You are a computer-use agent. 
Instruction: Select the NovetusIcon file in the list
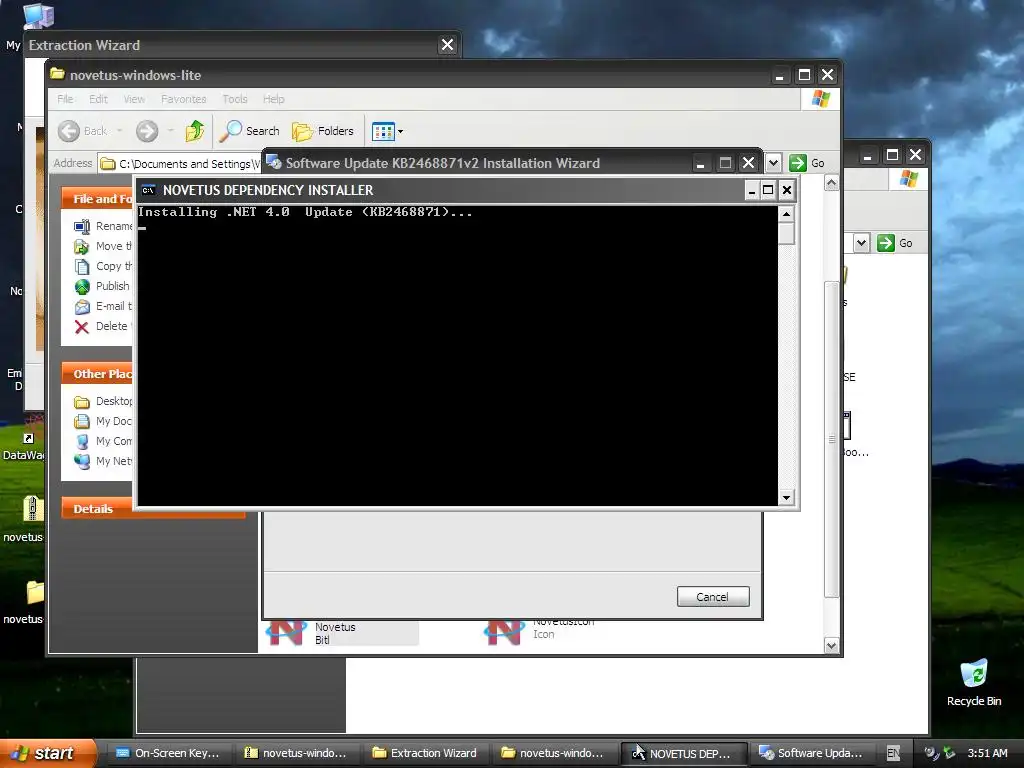(x=503, y=632)
